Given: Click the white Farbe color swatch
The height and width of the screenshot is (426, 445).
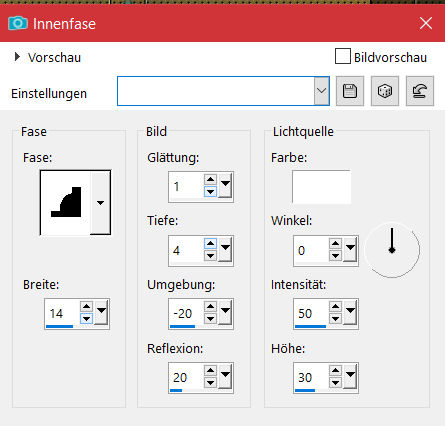Looking at the screenshot, I should click(321, 187).
